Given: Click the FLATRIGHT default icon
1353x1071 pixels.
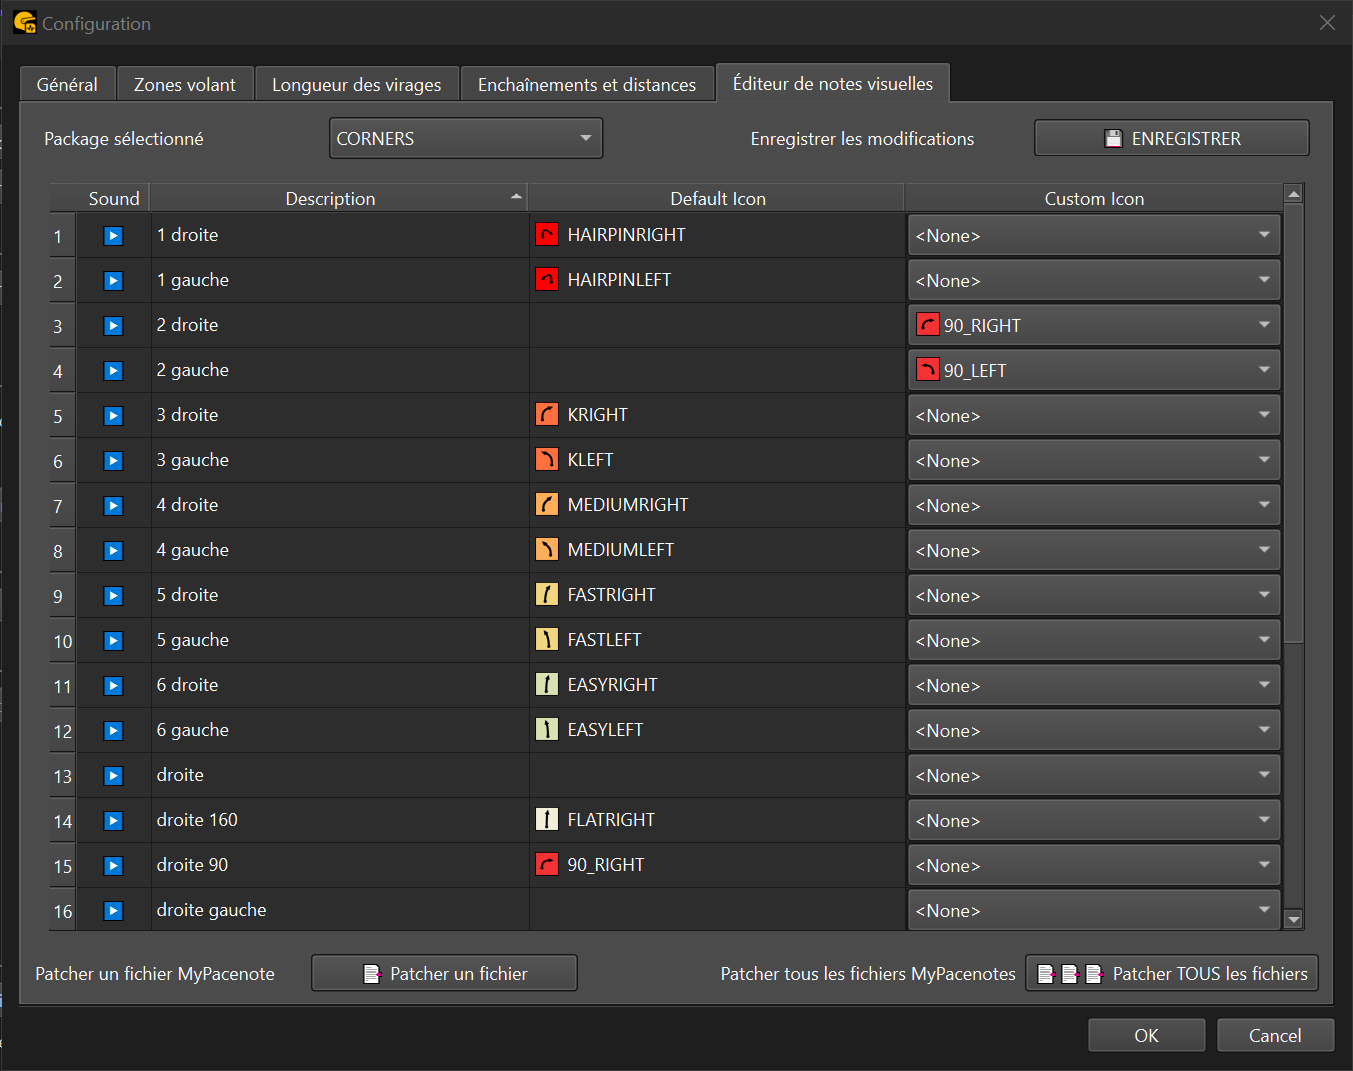Looking at the screenshot, I should [x=547, y=820].
